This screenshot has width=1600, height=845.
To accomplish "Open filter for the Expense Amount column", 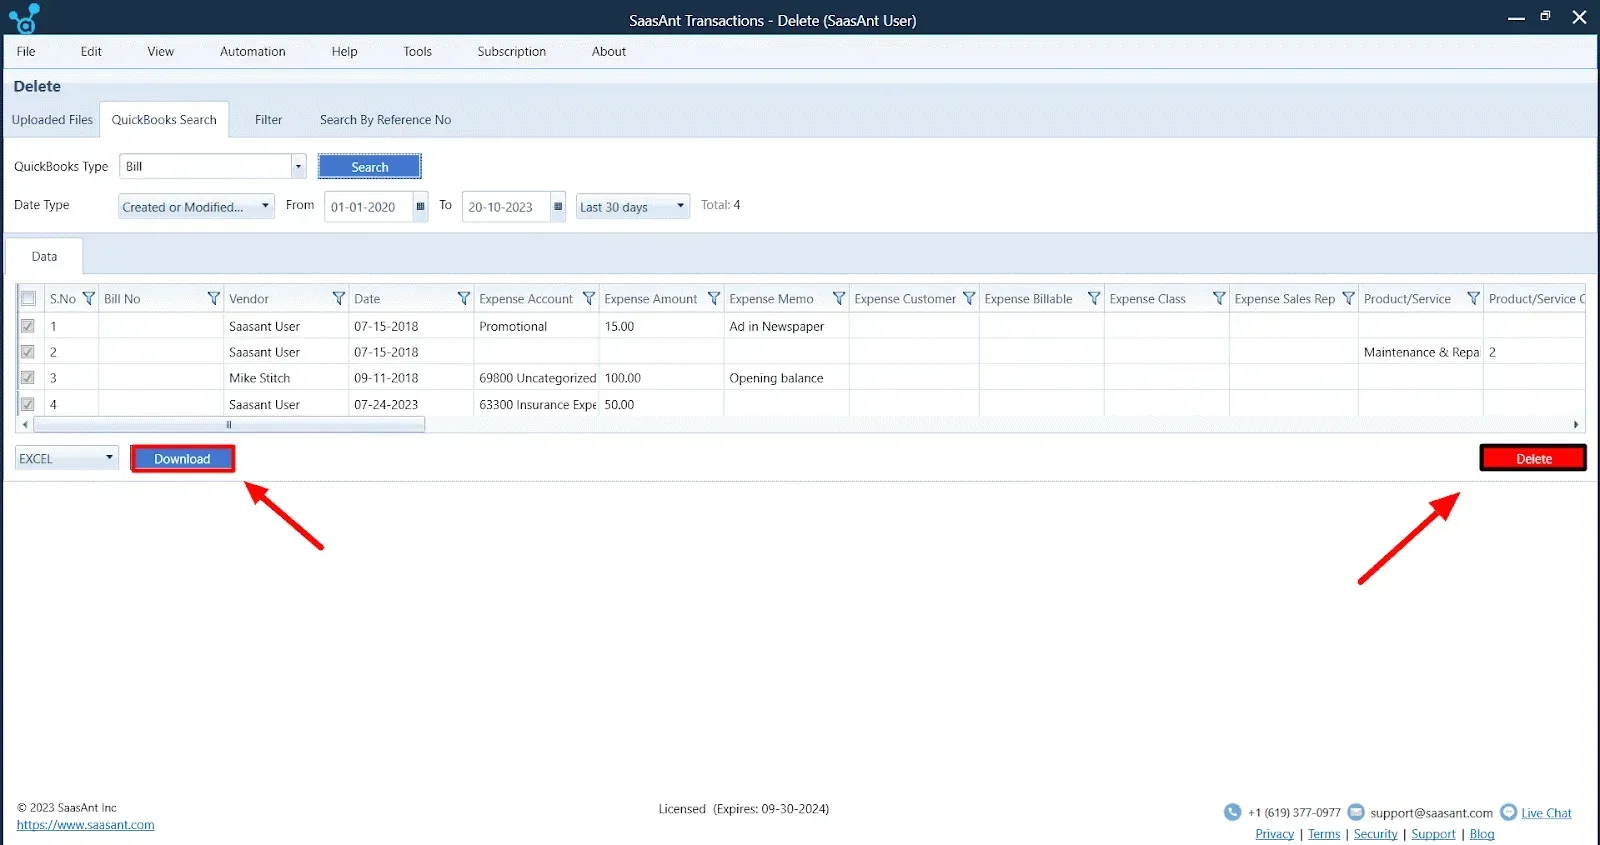I will pyautogui.click(x=713, y=298).
